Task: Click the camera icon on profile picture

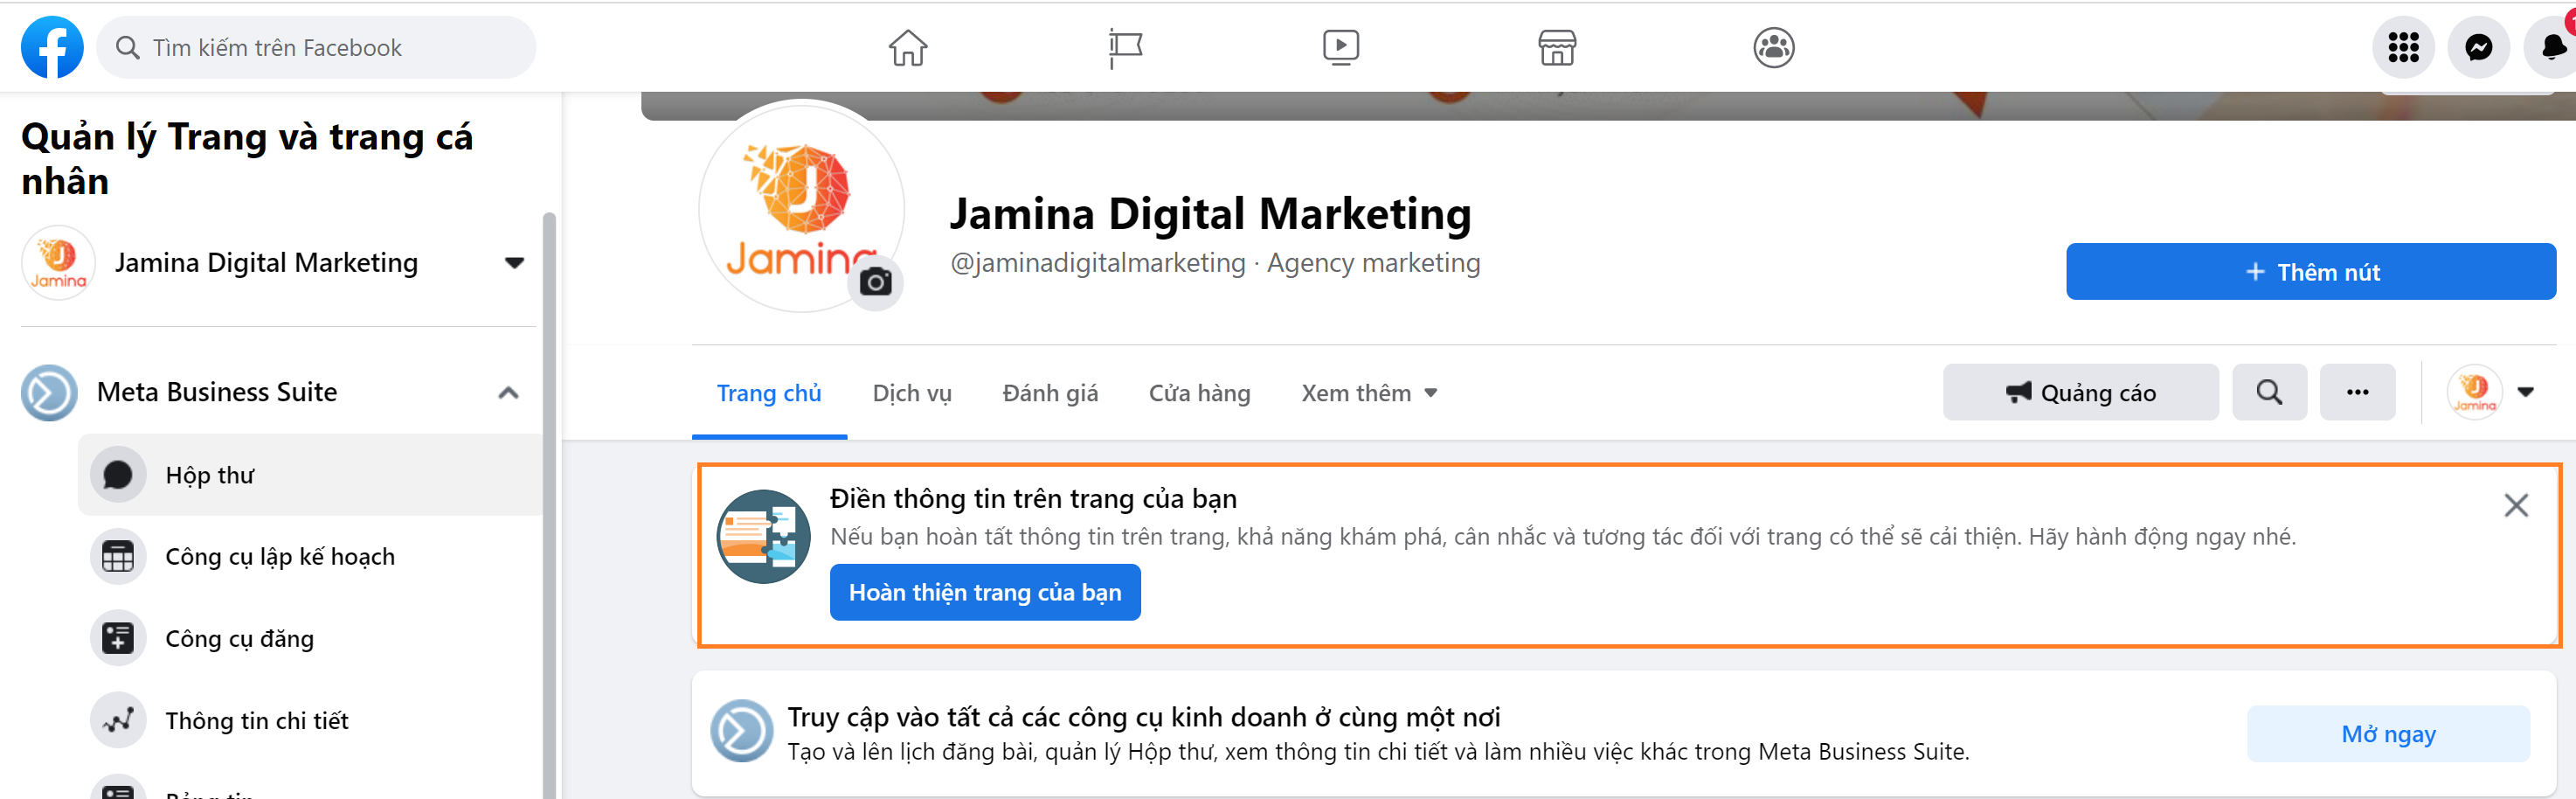Action: click(875, 283)
